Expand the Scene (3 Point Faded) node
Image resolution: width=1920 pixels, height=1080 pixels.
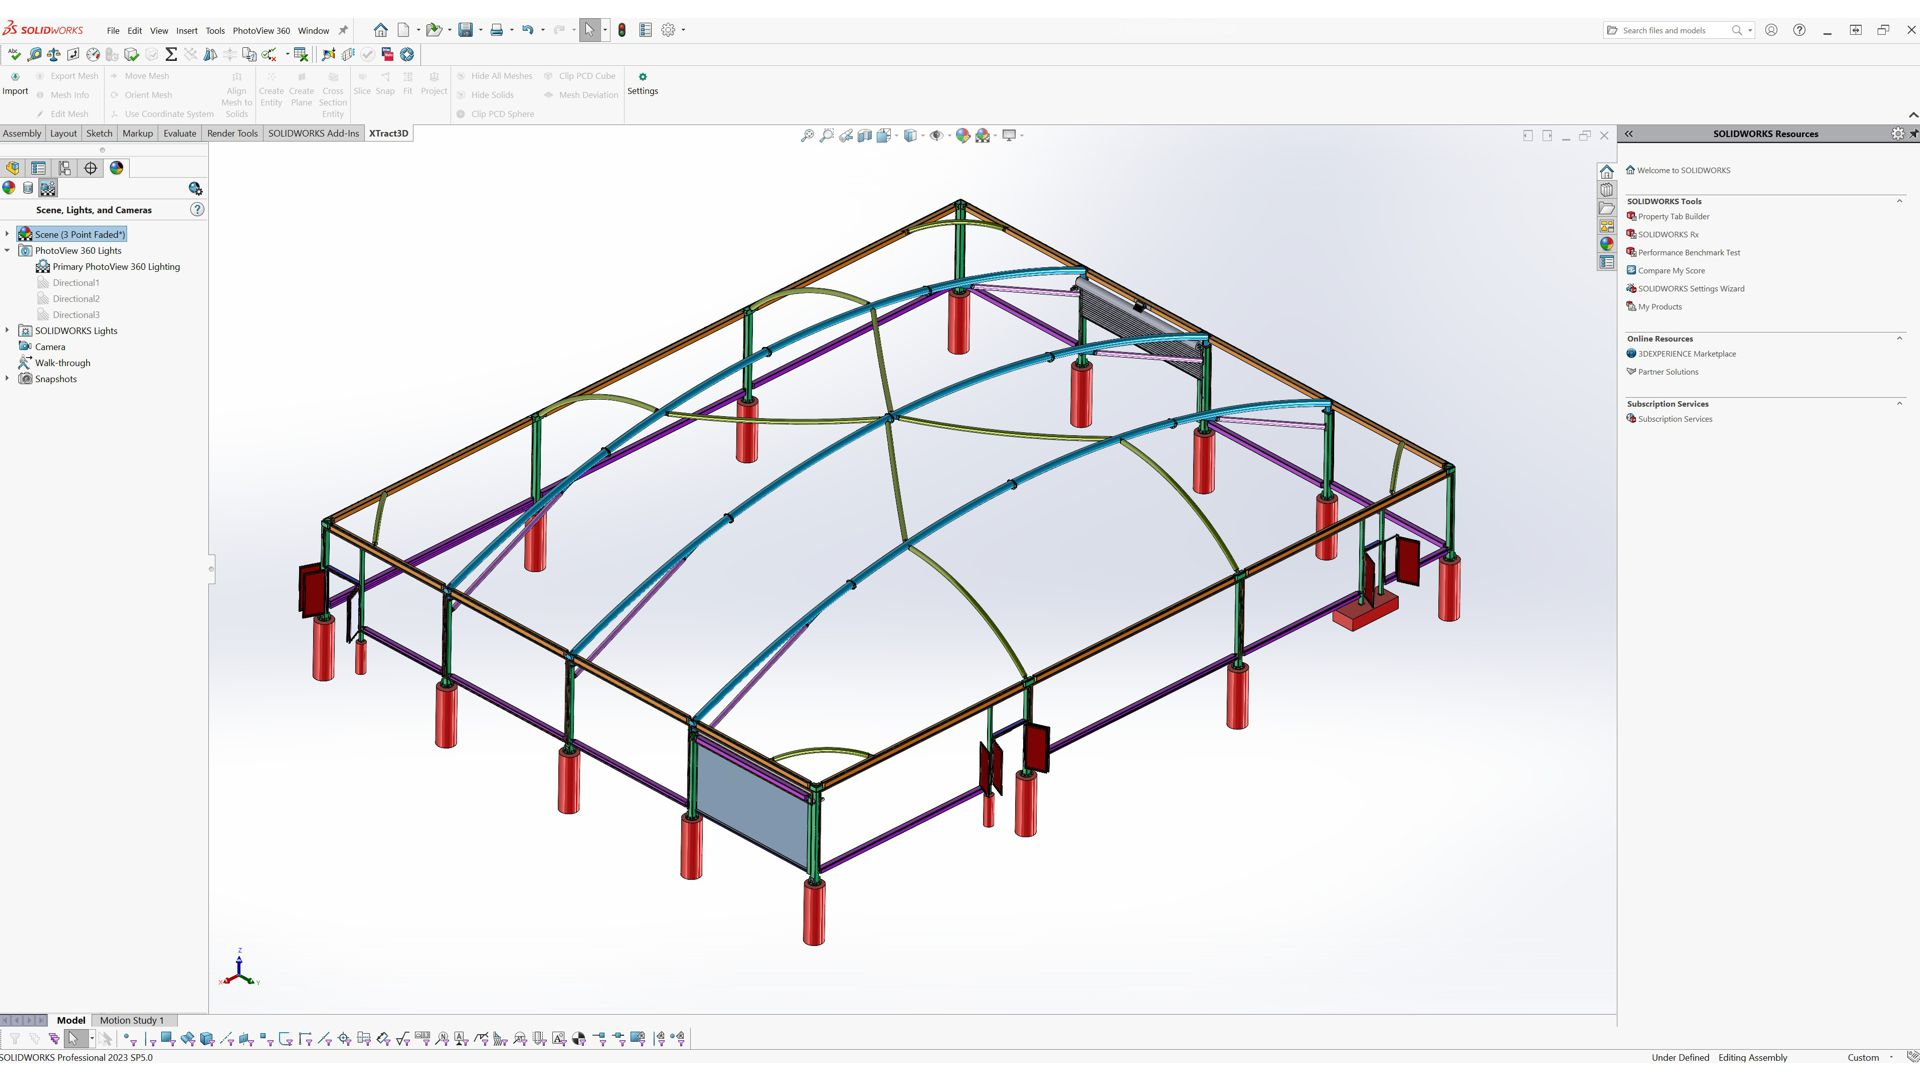click(x=7, y=234)
